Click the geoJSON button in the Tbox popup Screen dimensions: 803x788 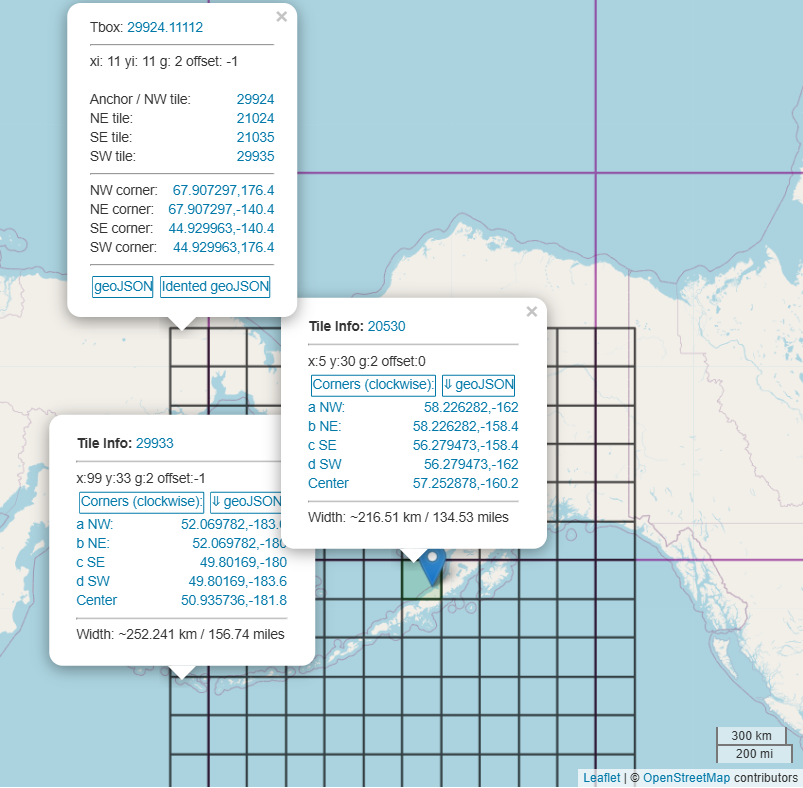(123, 286)
